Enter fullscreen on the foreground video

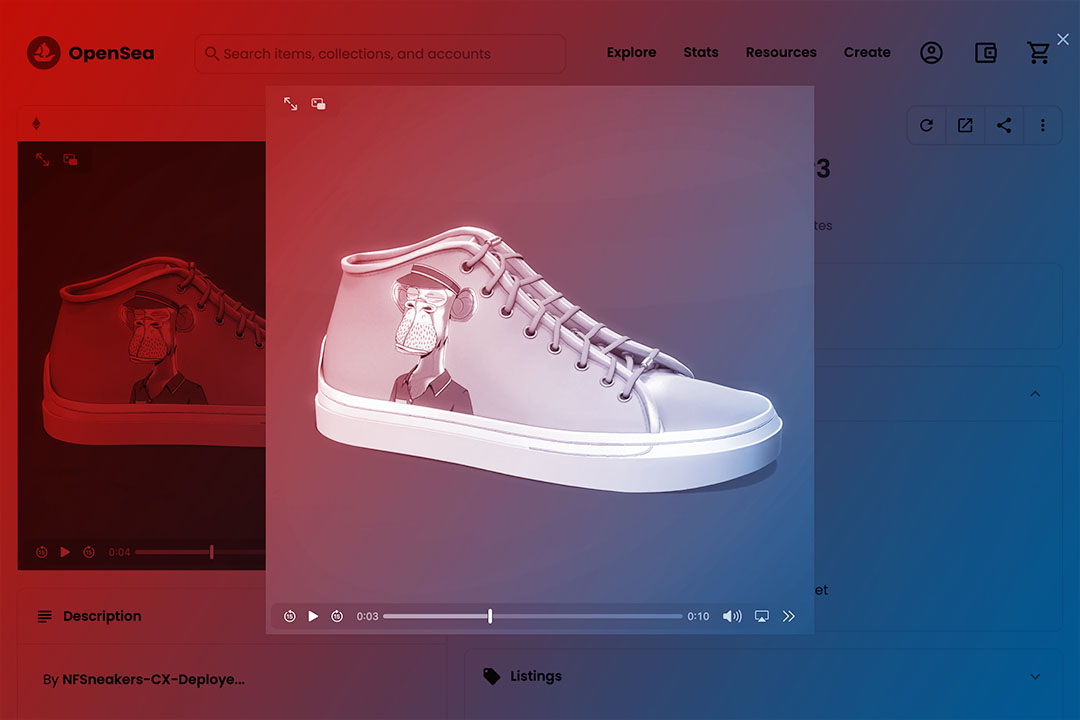(290, 103)
